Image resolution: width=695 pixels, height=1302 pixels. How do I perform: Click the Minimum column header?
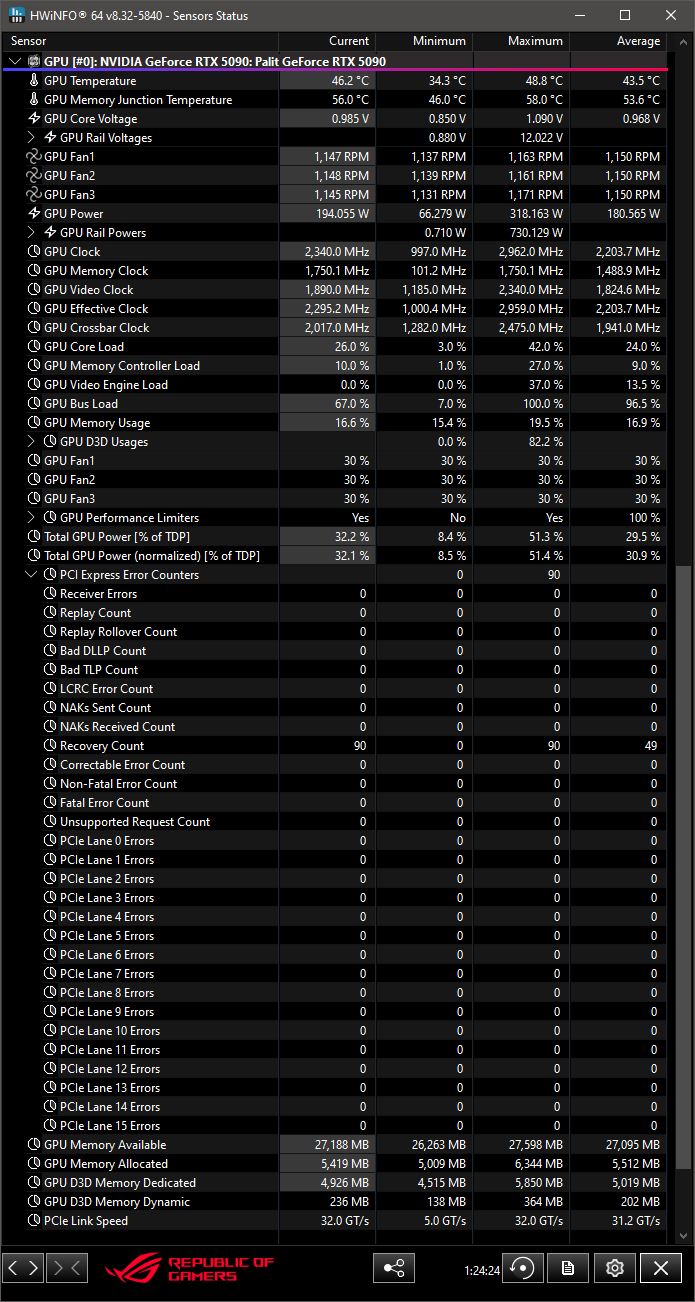tap(424, 41)
